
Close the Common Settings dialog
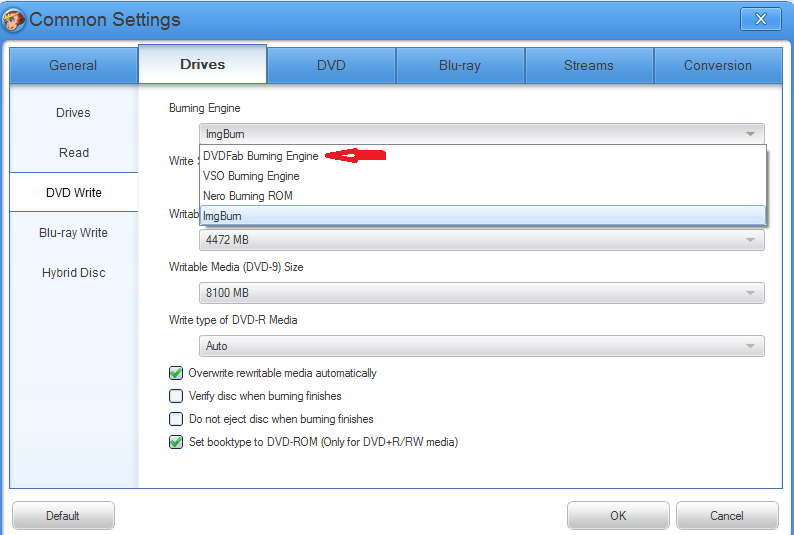(x=760, y=19)
